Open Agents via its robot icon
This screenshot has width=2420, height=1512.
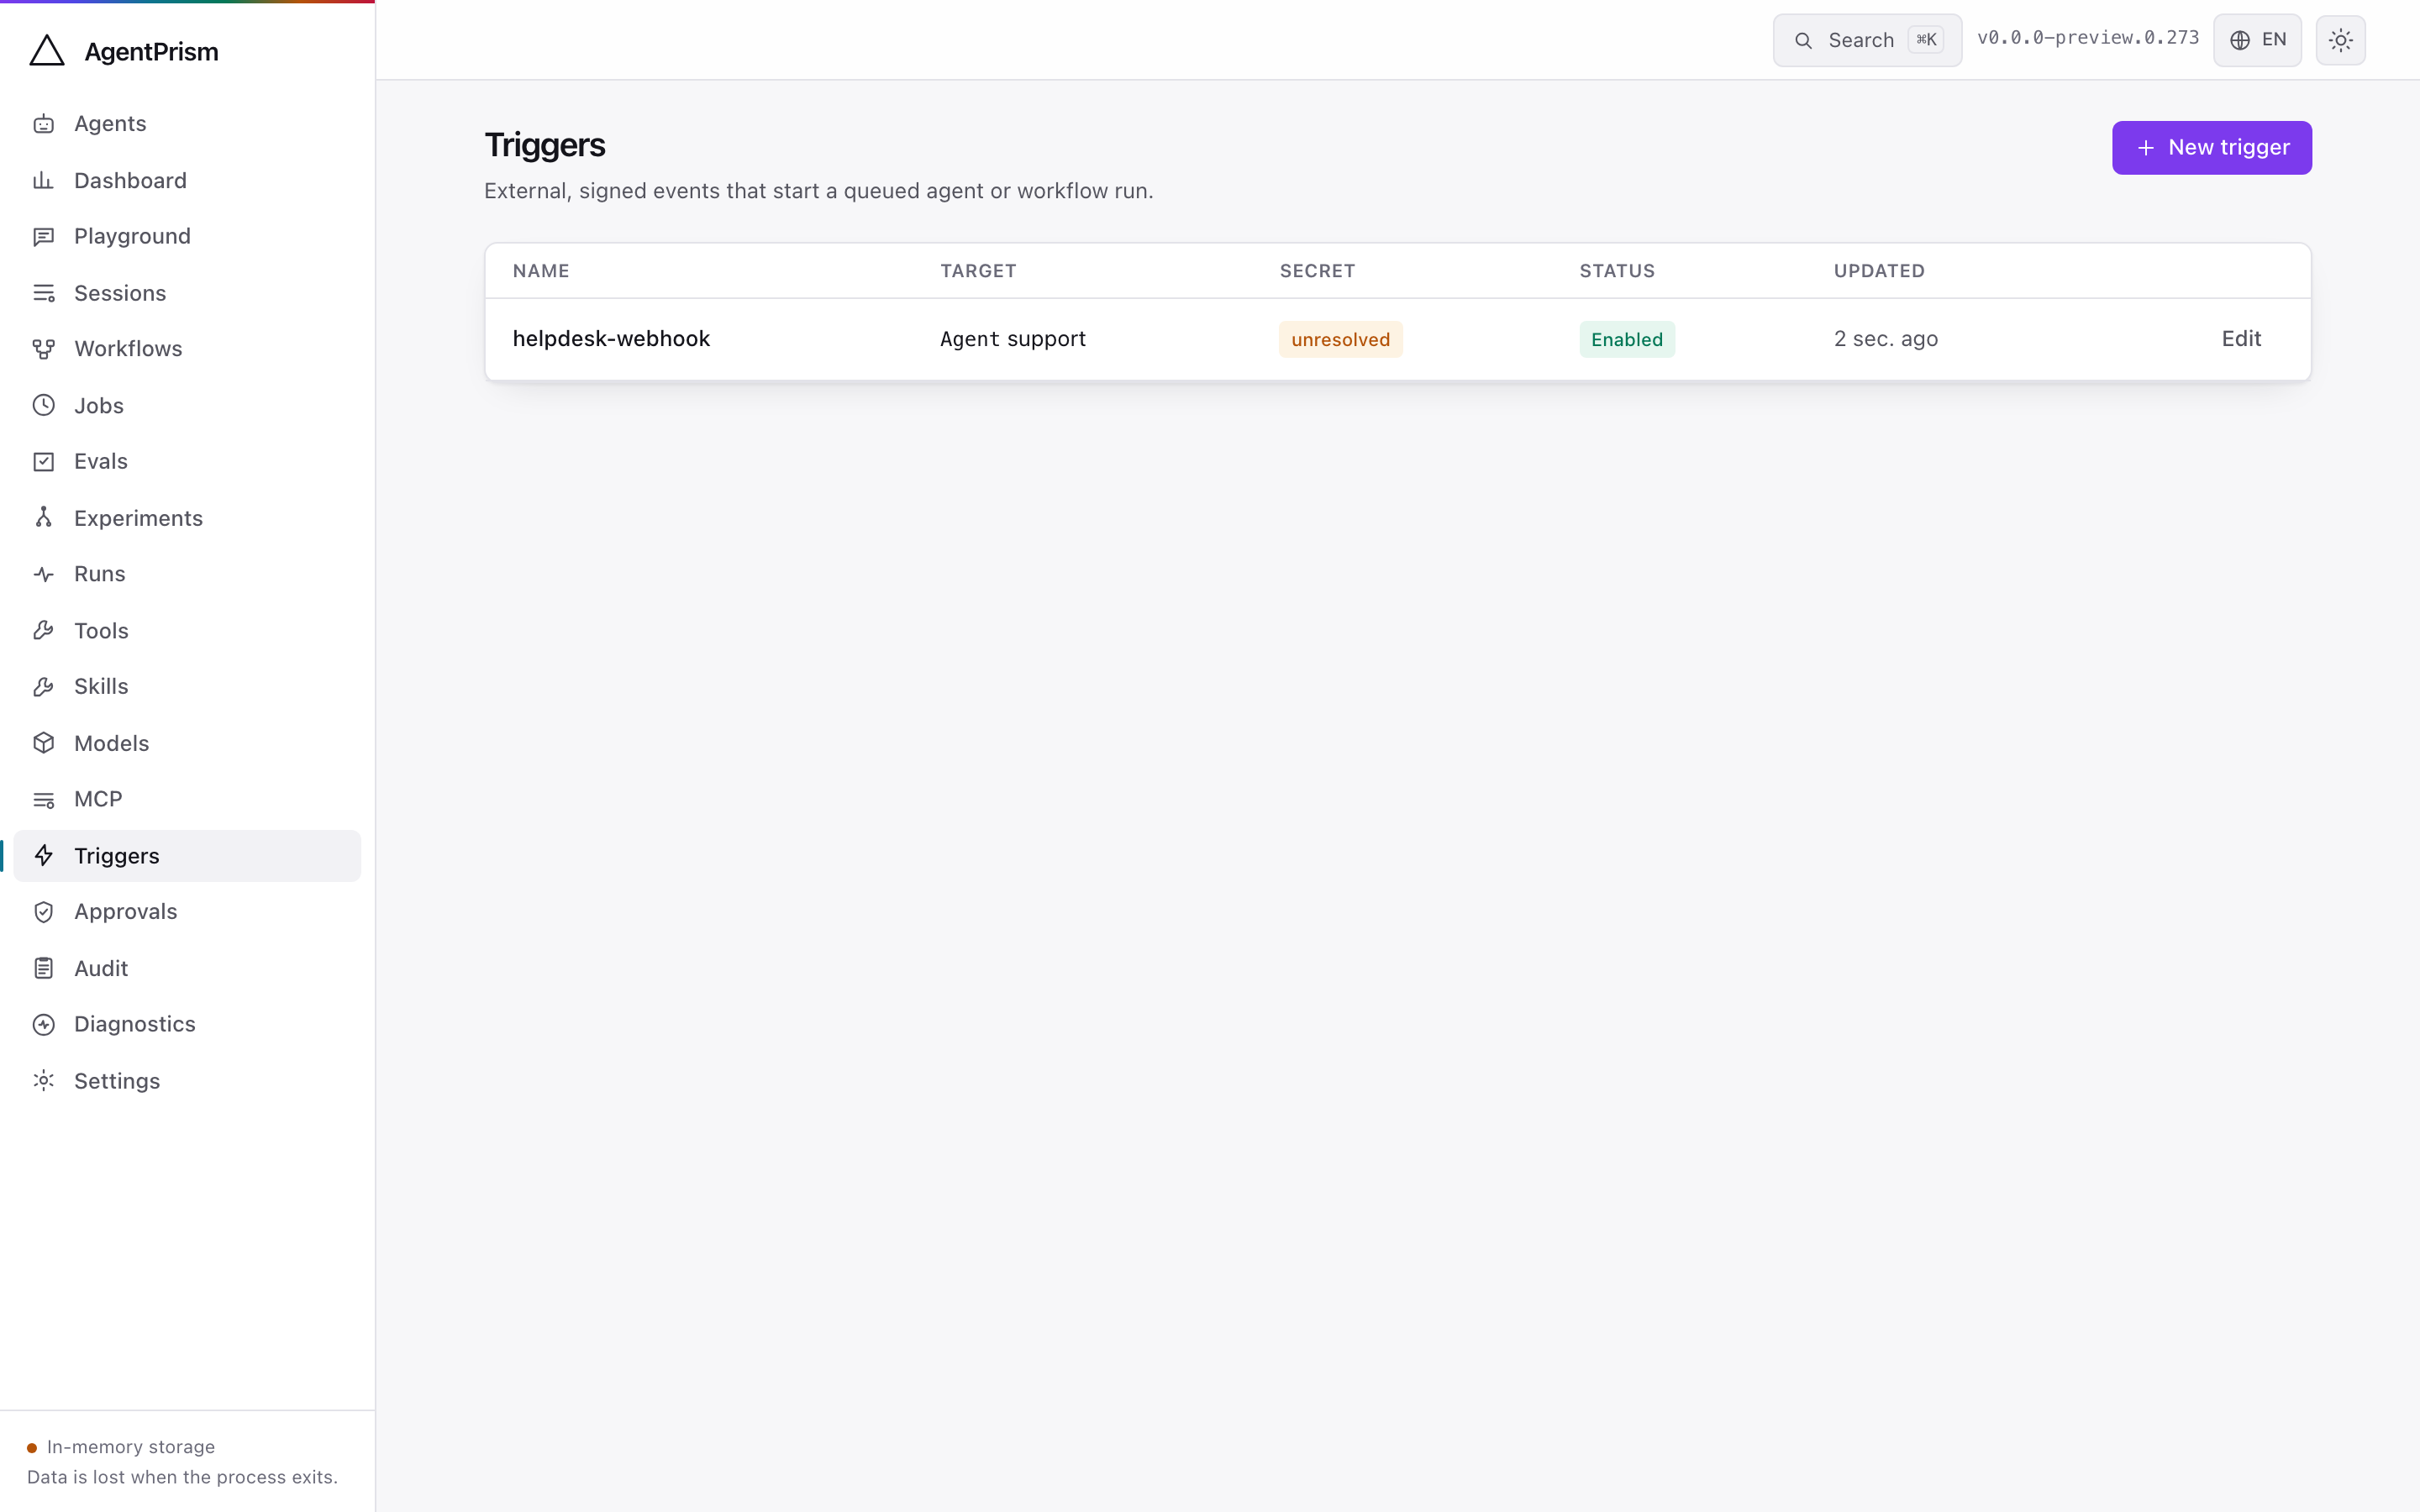44,124
